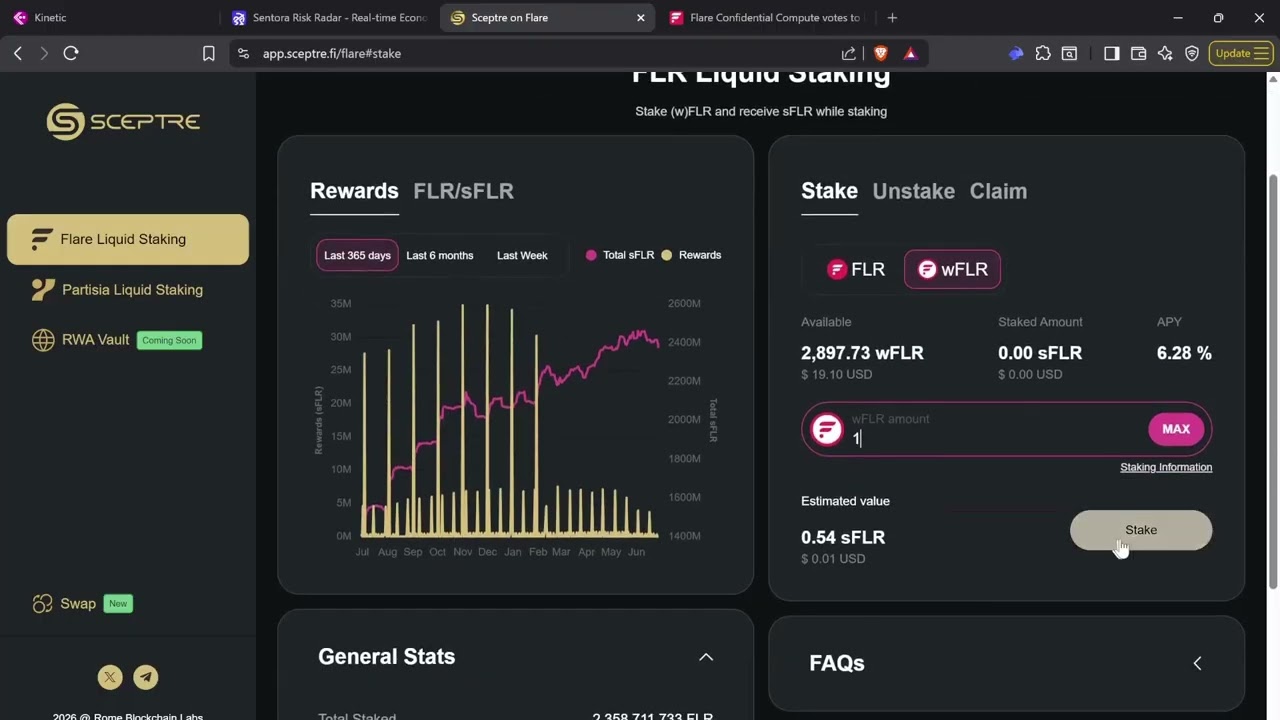Open the Staking Information link
This screenshot has height=720, width=1280.
click(x=1166, y=467)
